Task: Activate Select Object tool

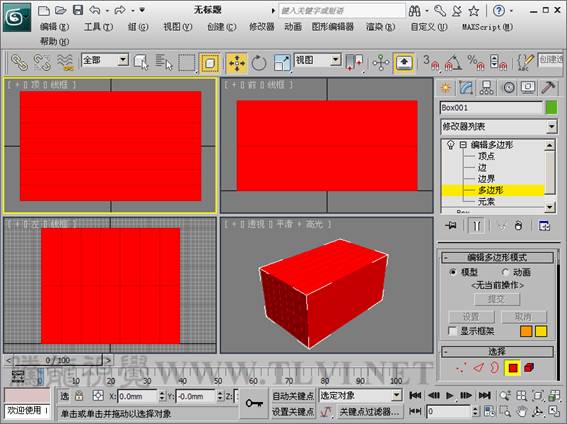Action: tap(141, 62)
